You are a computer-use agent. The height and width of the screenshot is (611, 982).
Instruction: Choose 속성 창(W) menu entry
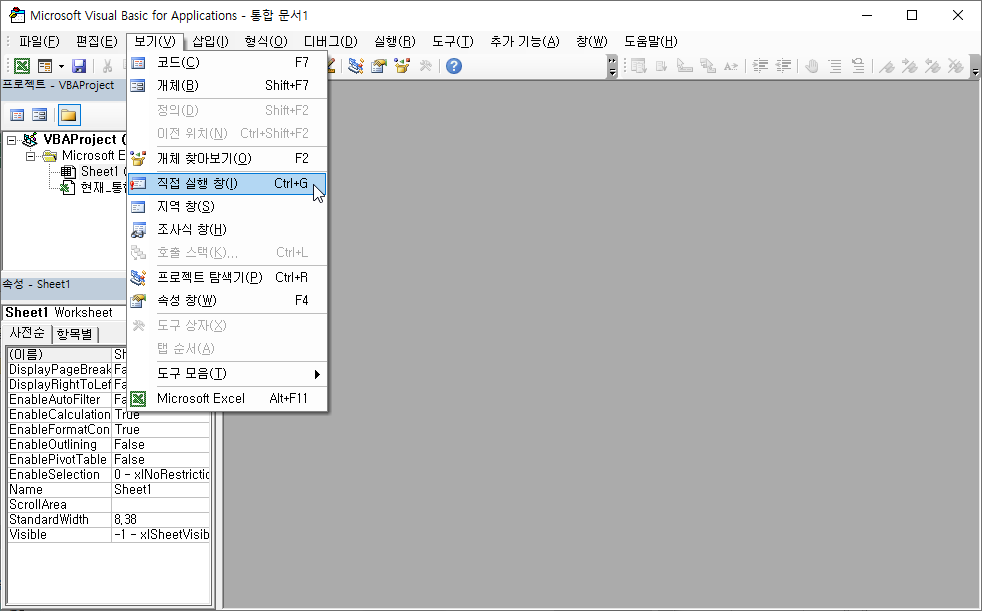(227, 300)
